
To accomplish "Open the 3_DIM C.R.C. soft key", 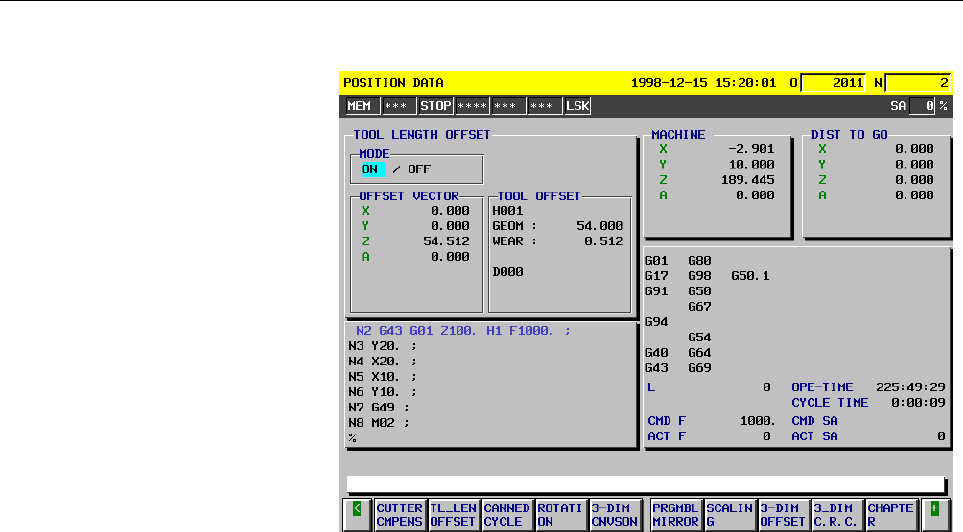I will [x=836, y=515].
